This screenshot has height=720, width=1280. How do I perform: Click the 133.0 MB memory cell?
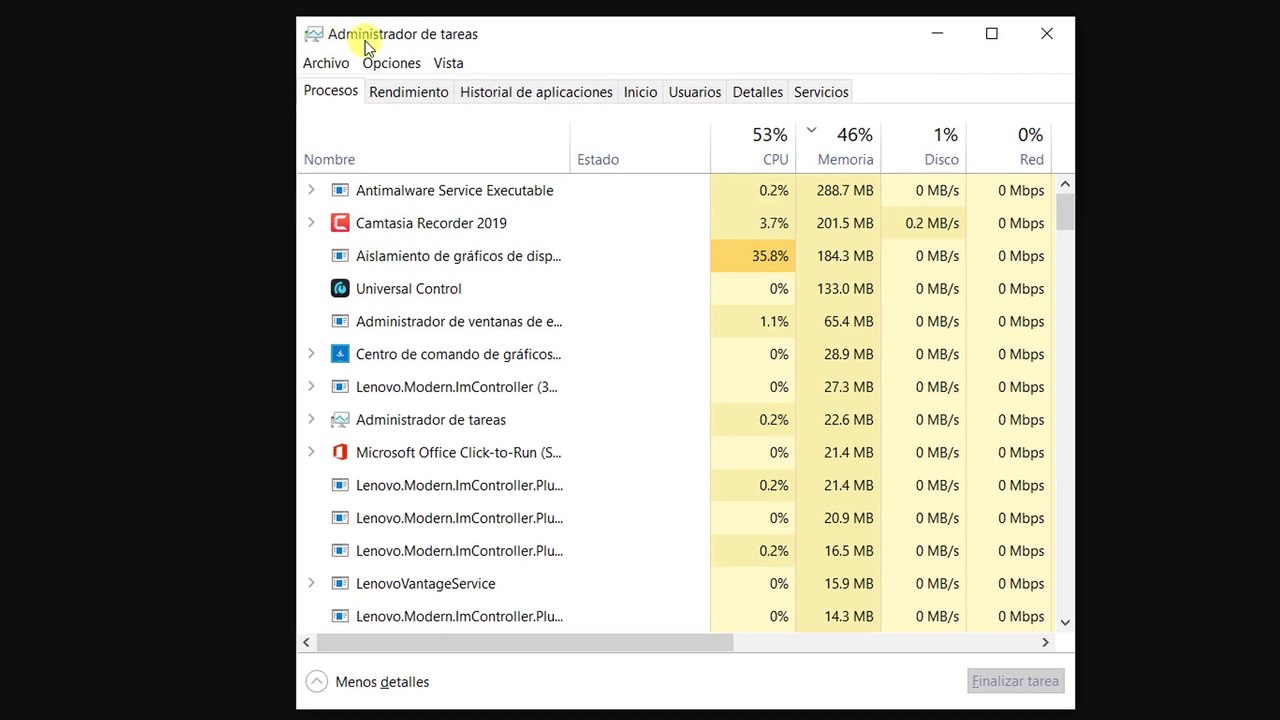click(x=838, y=288)
